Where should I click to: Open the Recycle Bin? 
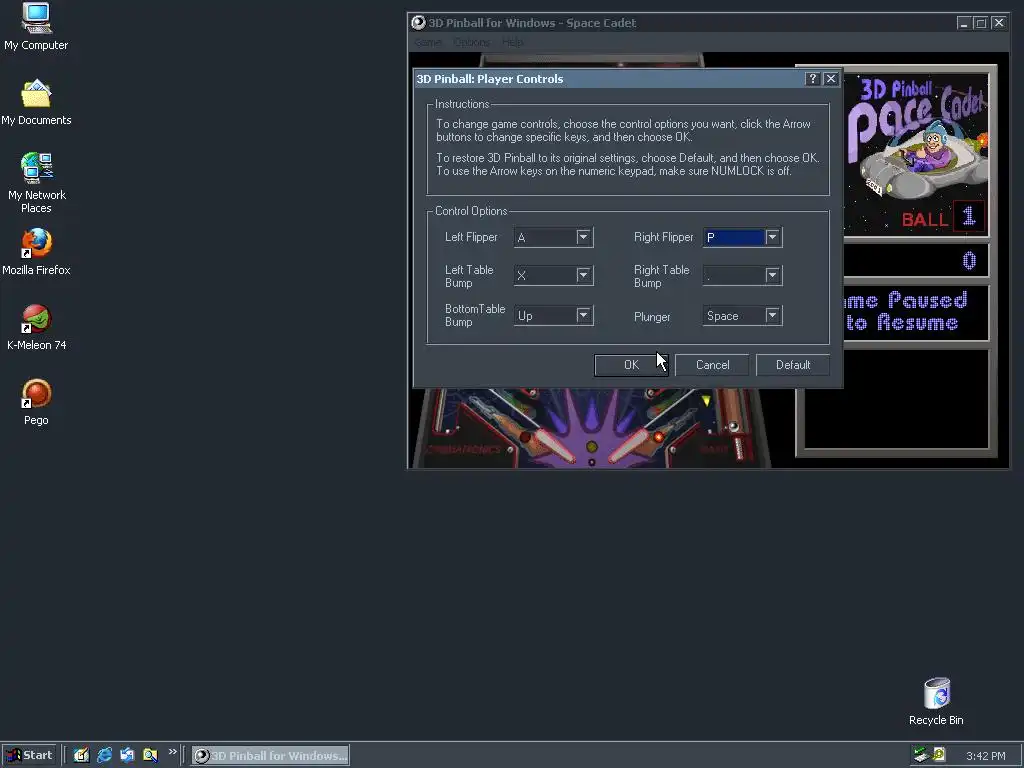click(936, 701)
